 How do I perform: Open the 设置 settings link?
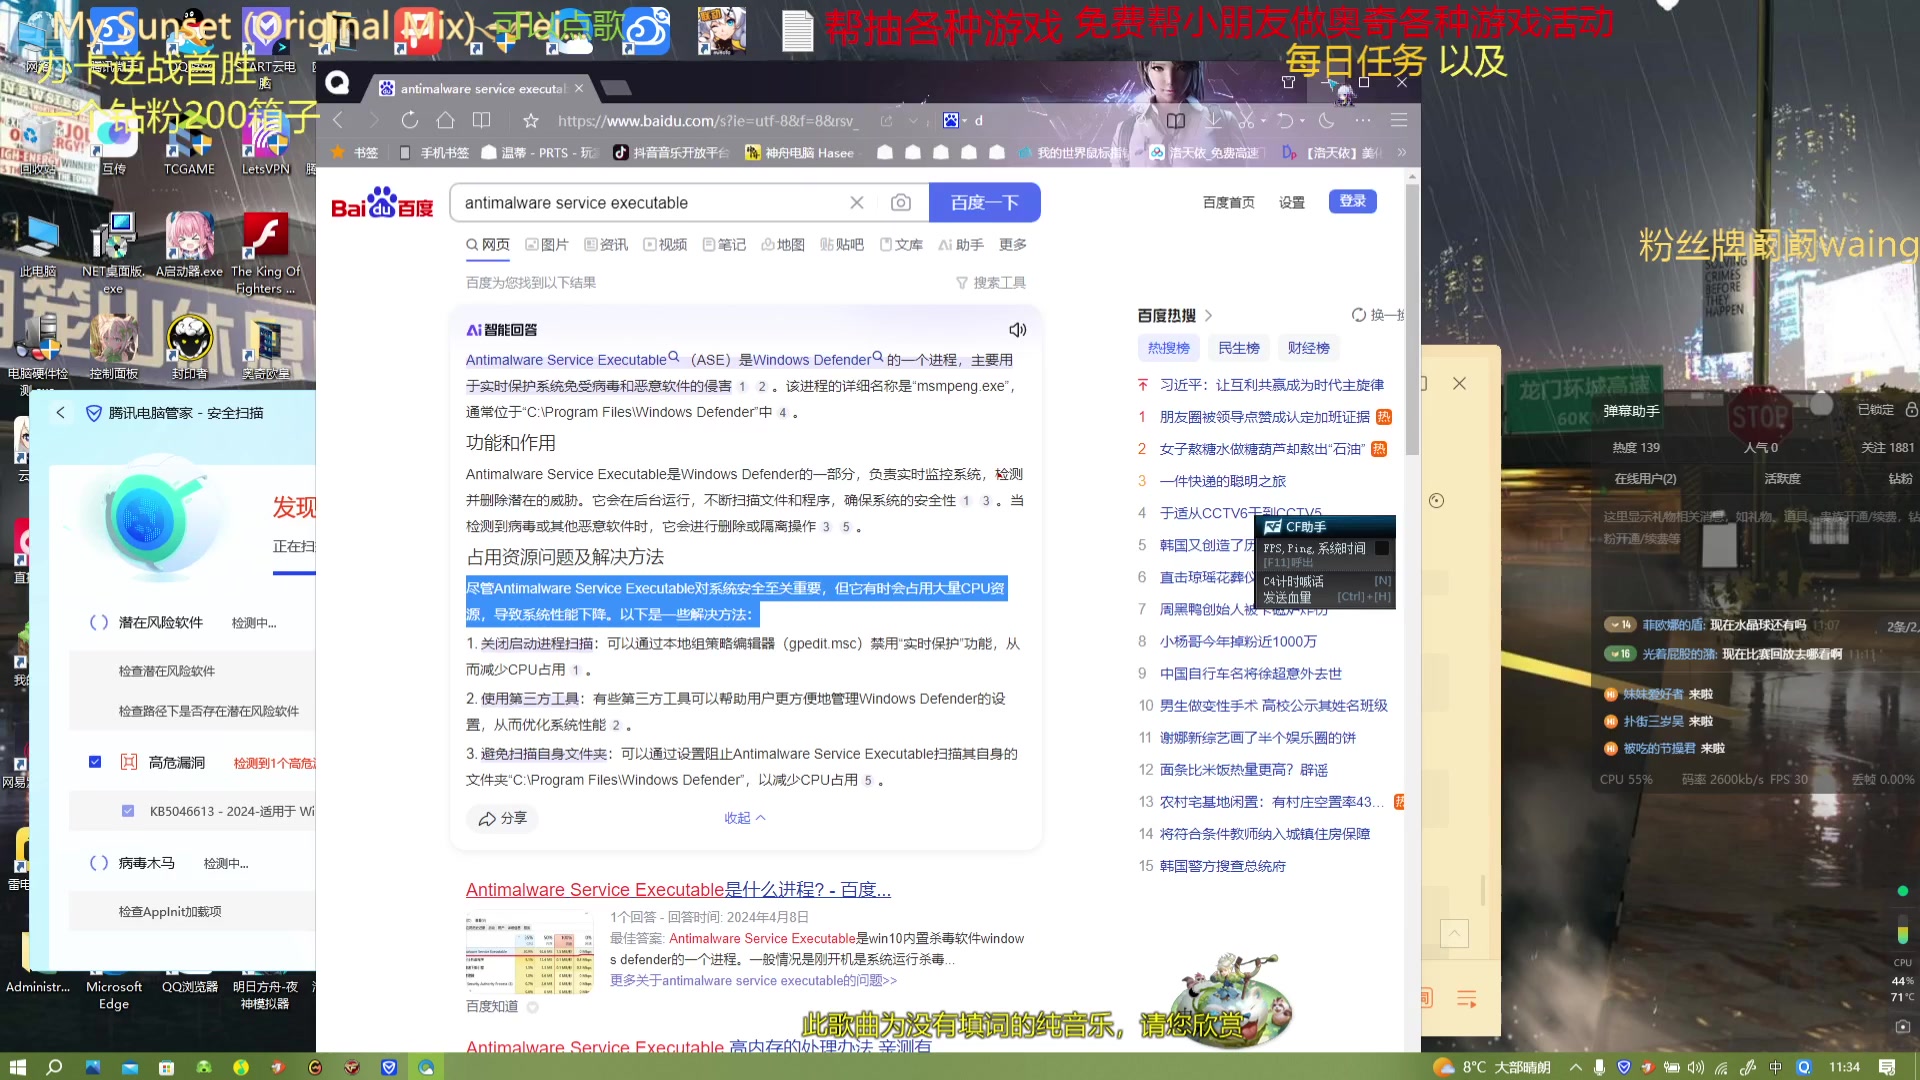point(1292,202)
